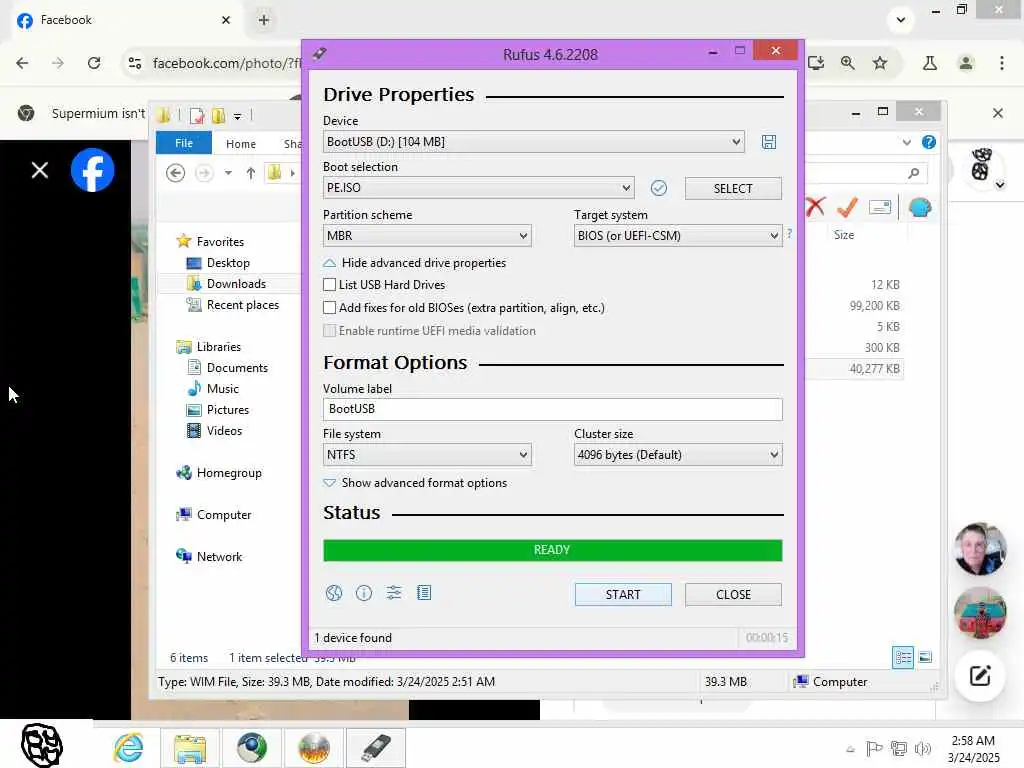Click the target system help question mark
This screenshot has width=1024, height=768.
(x=790, y=233)
